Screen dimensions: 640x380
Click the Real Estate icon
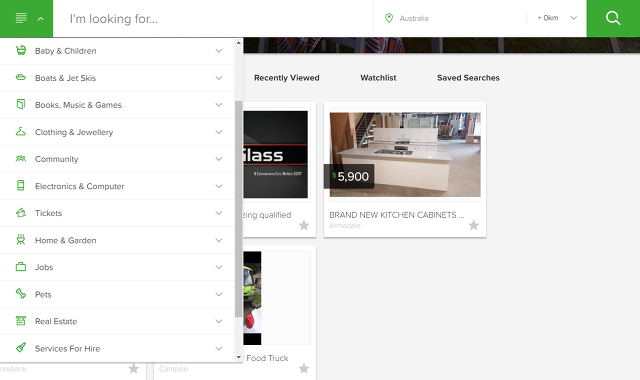point(21,321)
